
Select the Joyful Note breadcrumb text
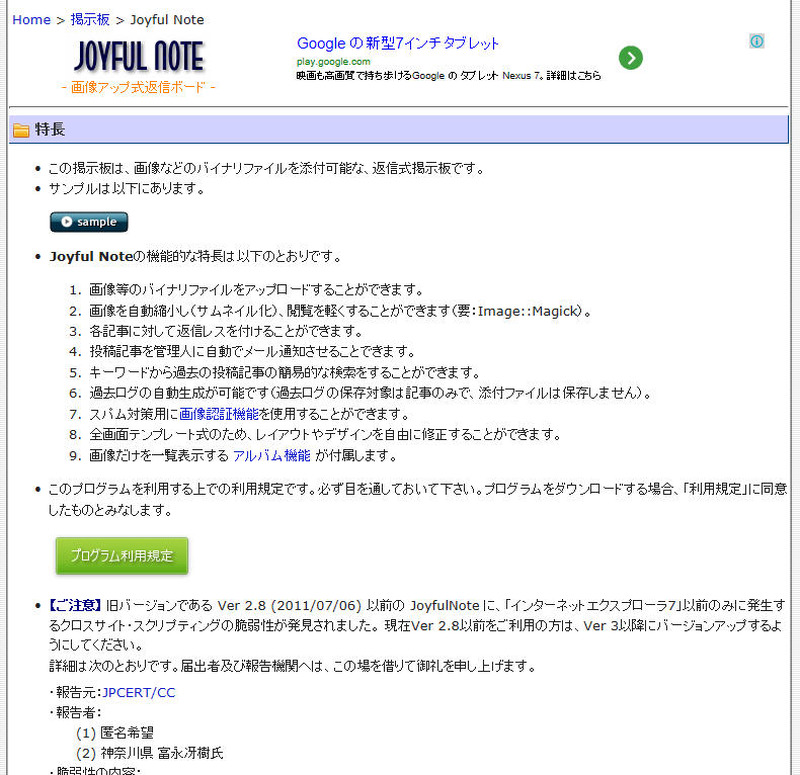coord(167,19)
